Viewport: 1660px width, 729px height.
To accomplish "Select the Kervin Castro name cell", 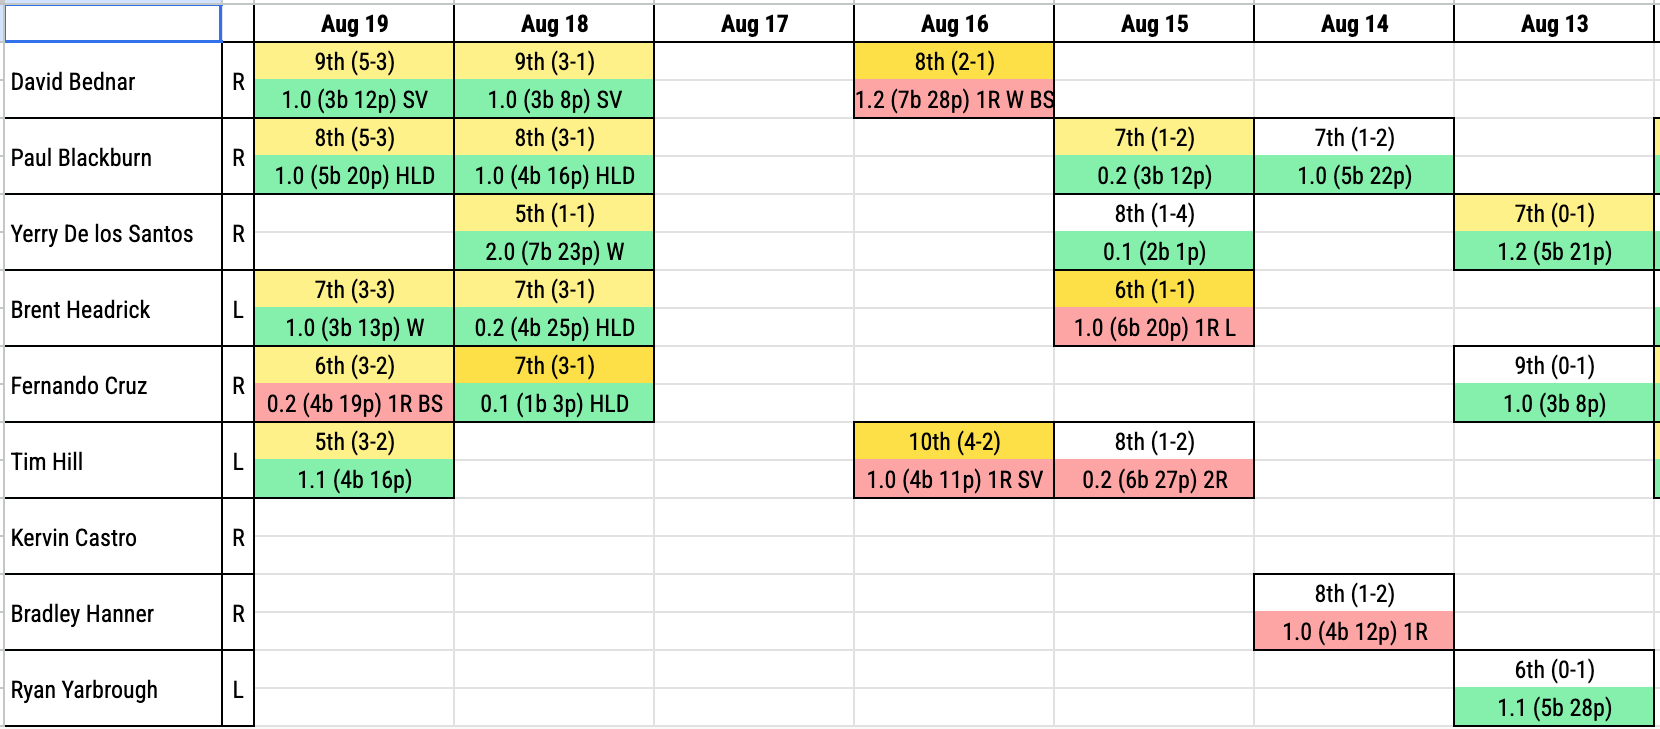I will point(113,537).
